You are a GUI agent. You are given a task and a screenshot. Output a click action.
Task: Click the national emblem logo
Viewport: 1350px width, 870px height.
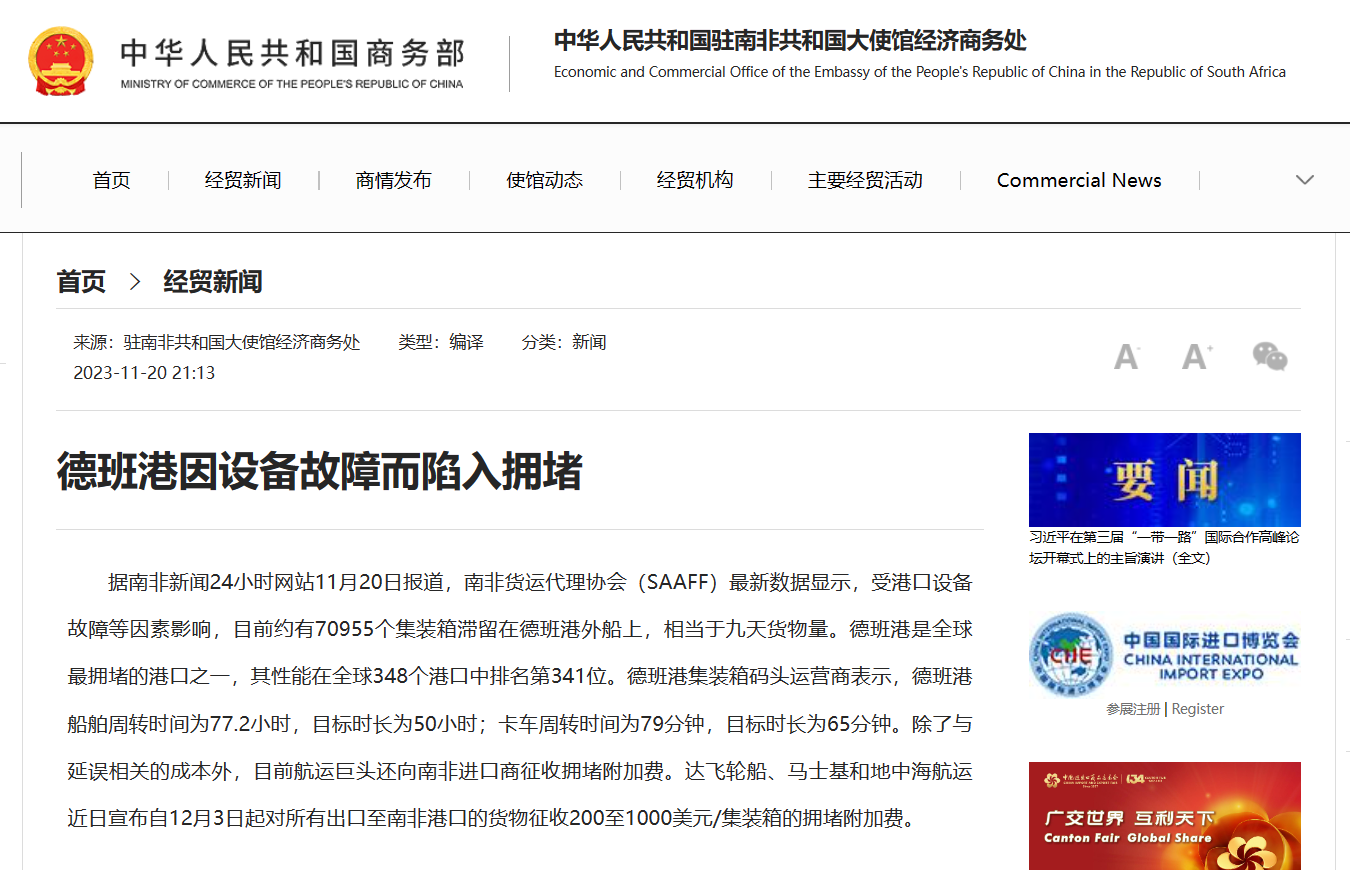point(61,62)
